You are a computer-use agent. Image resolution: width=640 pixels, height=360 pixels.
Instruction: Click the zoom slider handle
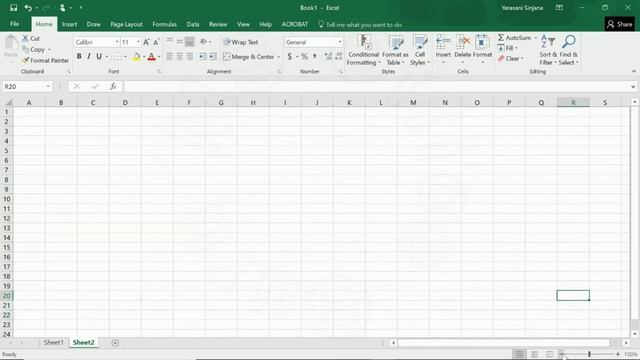[x=589, y=354]
